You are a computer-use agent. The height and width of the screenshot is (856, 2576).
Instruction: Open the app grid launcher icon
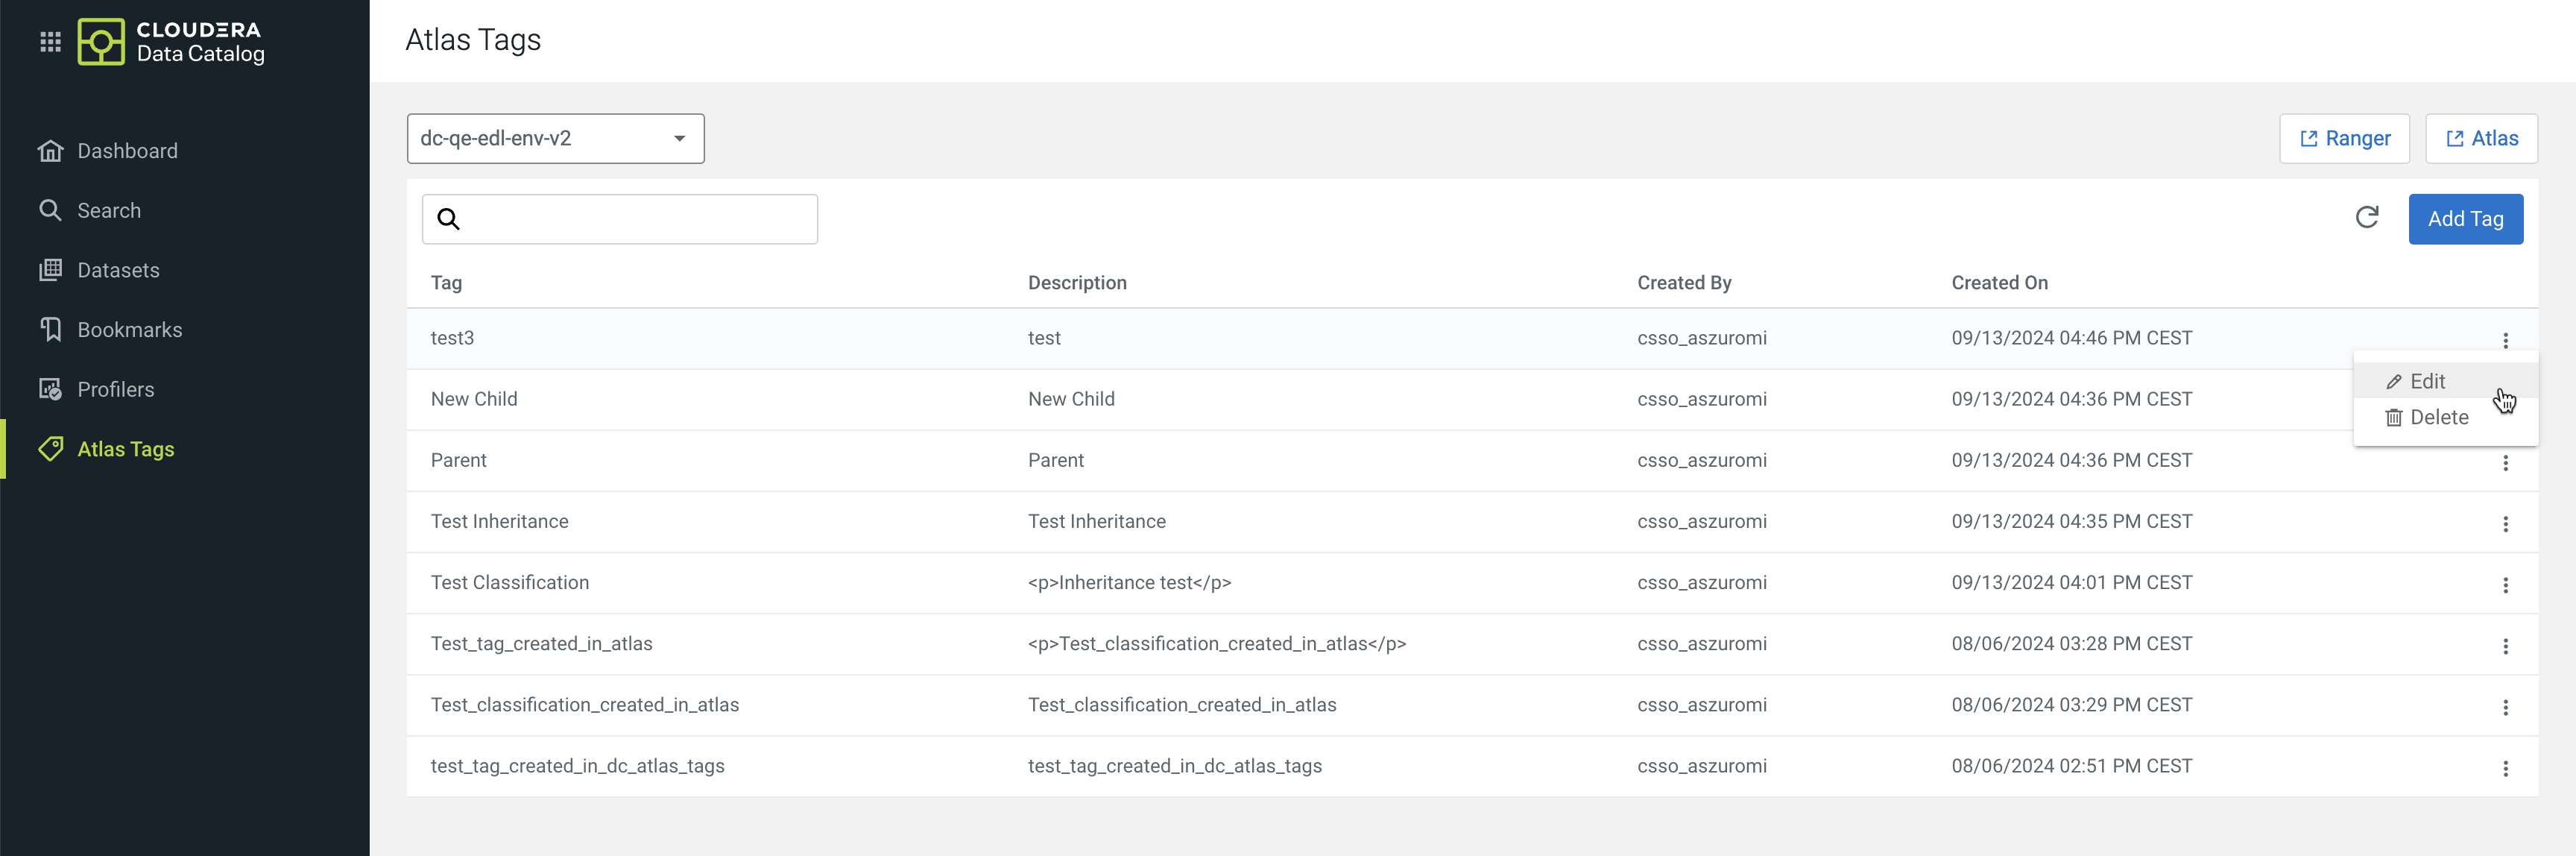50,42
